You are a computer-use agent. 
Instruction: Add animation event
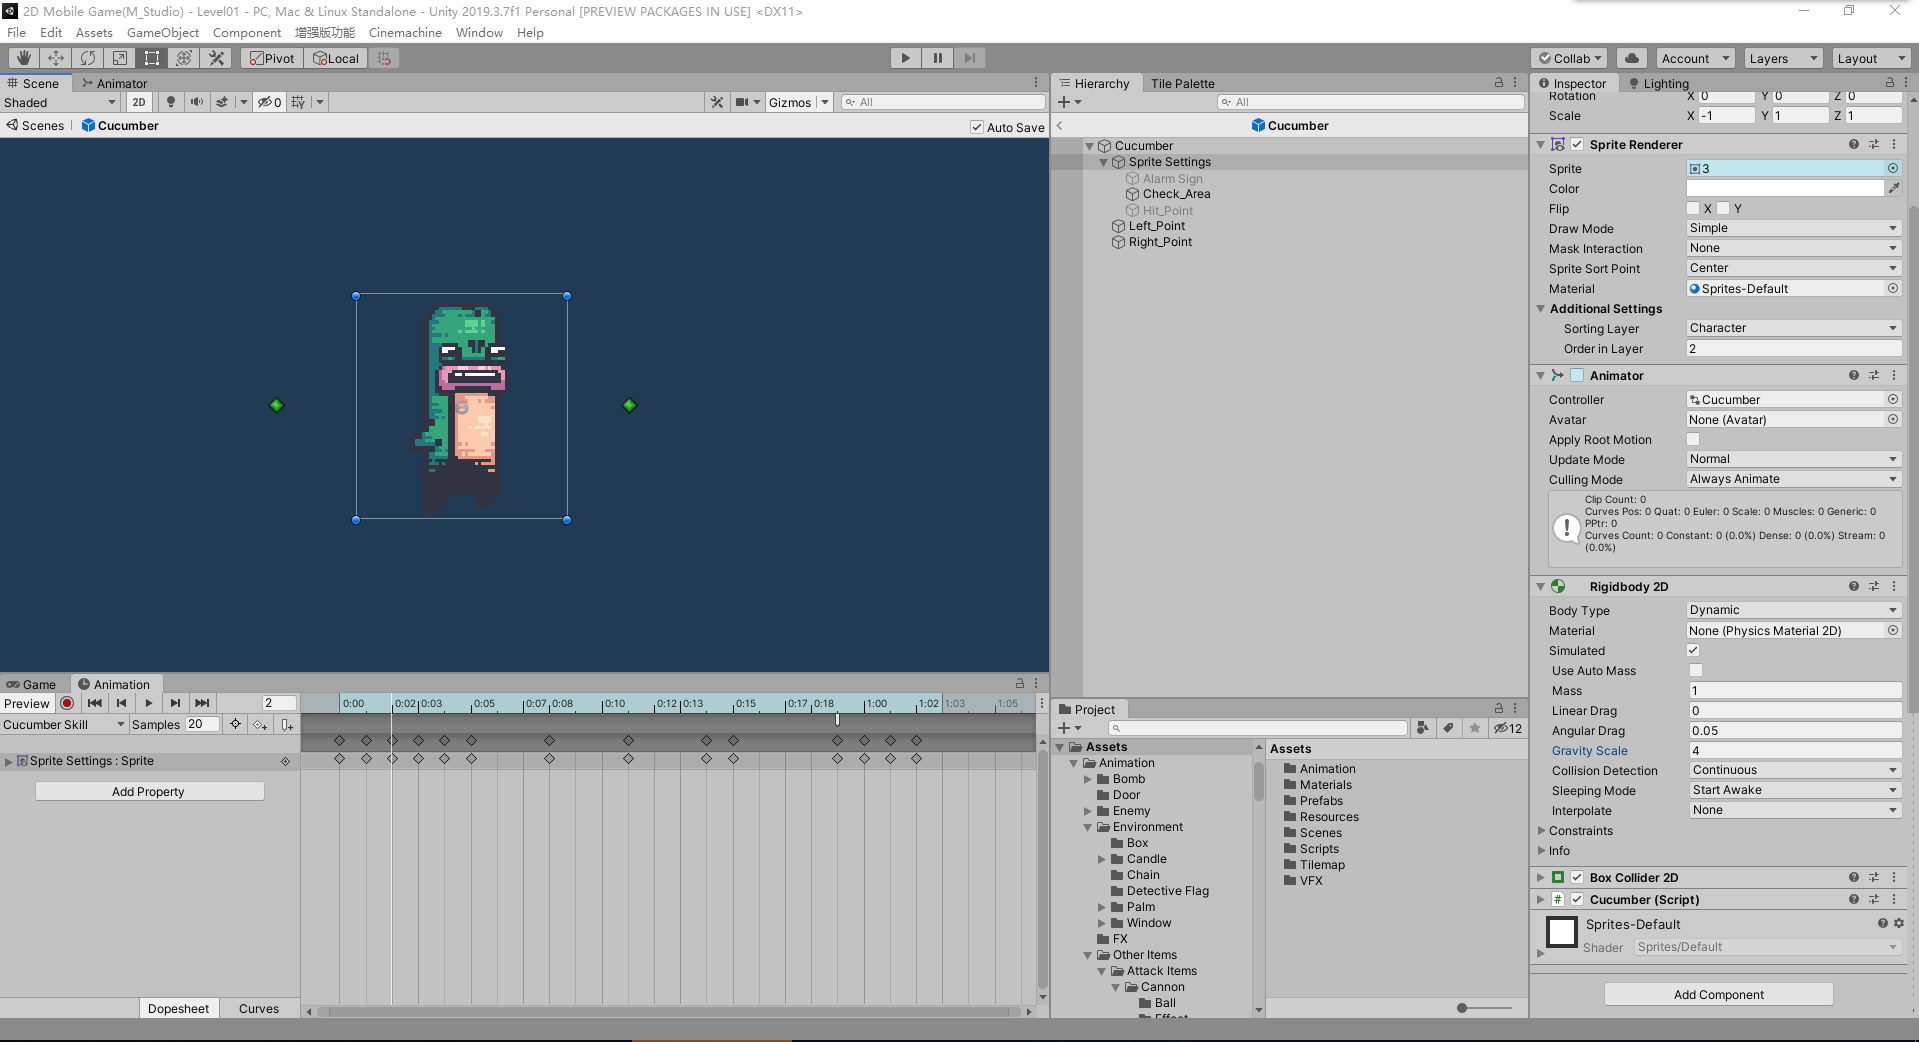(x=287, y=724)
